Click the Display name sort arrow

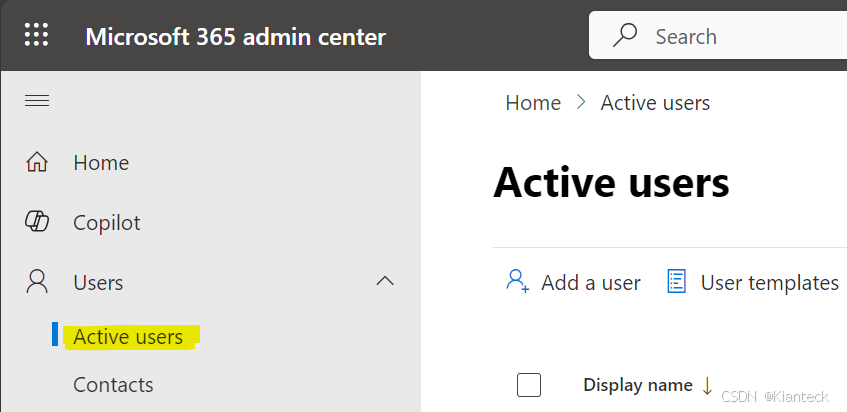[x=707, y=386]
